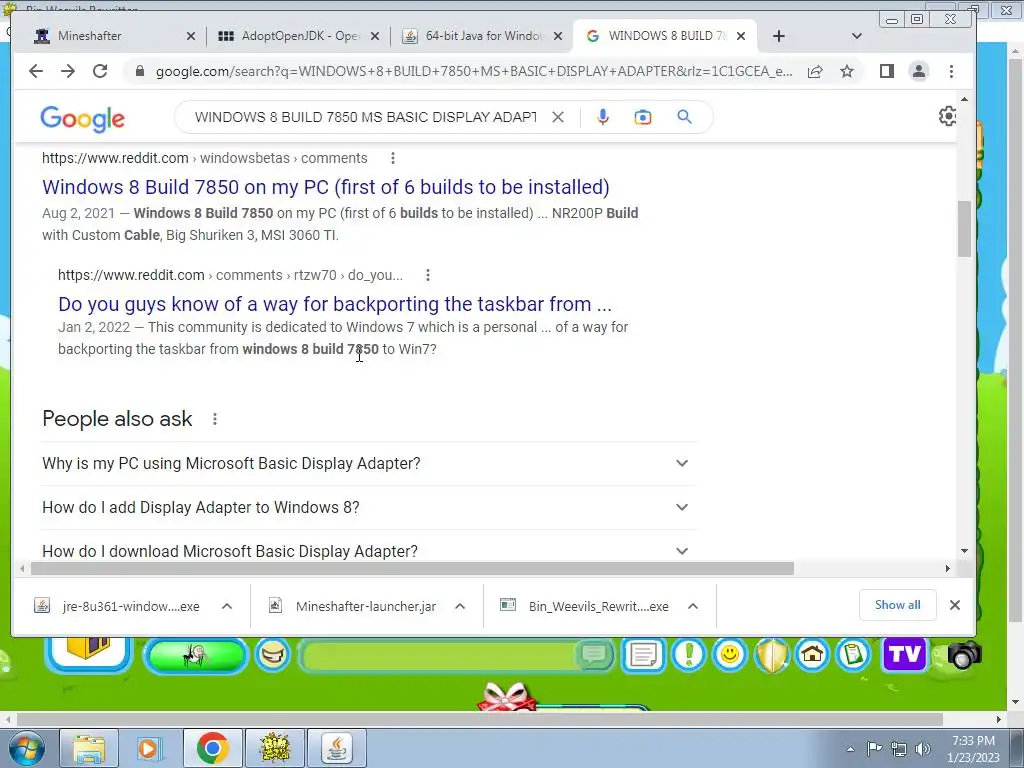Open the Chrome side panel icon
Image resolution: width=1024 pixels, height=768 pixels.
pyautogui.click(x=886, y=71)
